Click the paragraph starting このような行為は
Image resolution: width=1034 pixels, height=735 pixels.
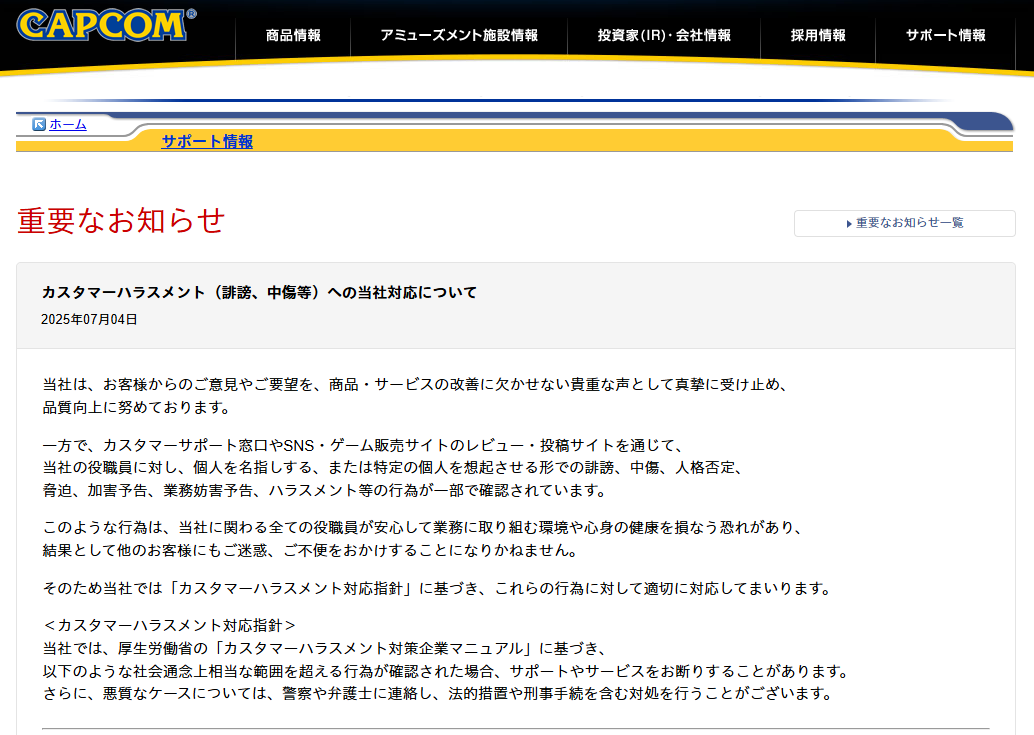click(423, 539)
